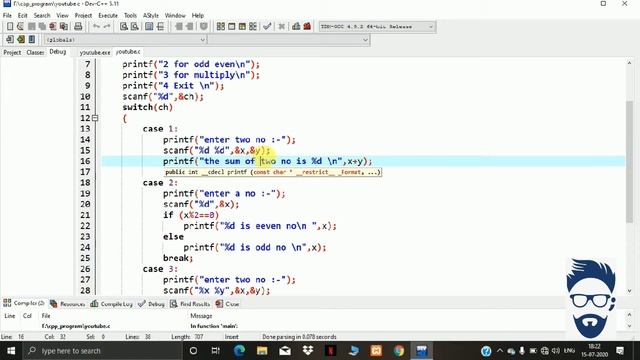The image size is (640, 360).
Task: Click the Windows Start button
Action: pyautogui.click(x=11, y=351)
